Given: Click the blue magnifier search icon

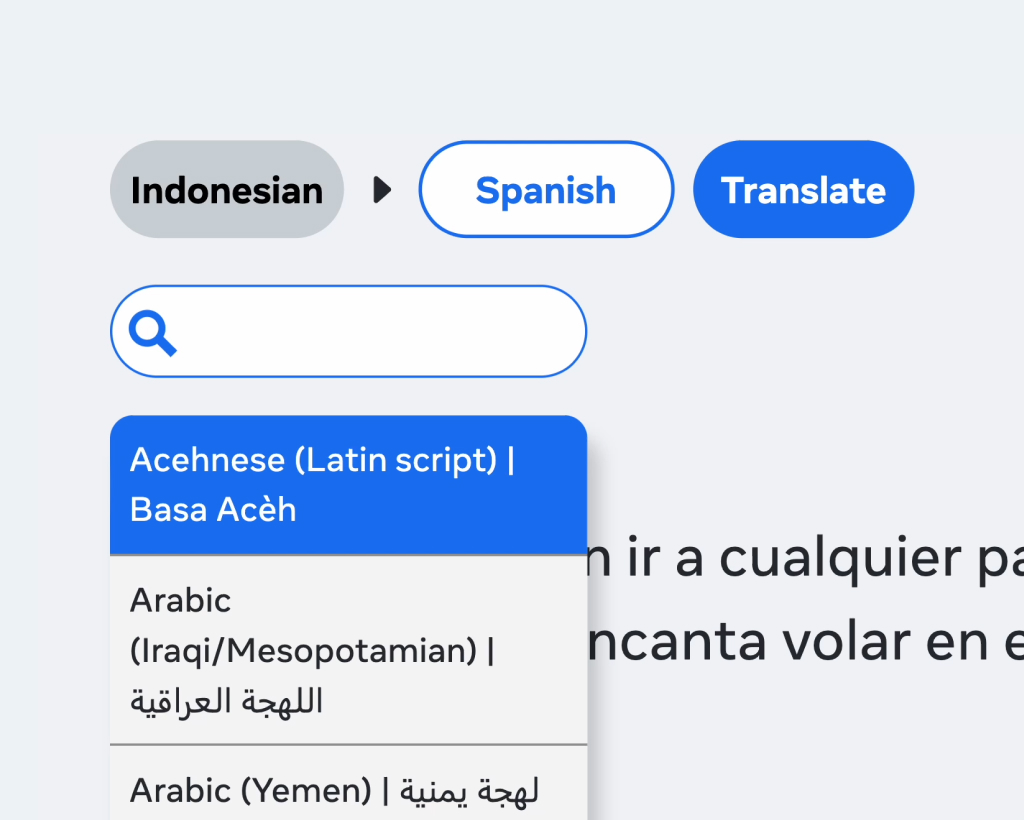Looking at the screenshot, I should coord(153,333).
